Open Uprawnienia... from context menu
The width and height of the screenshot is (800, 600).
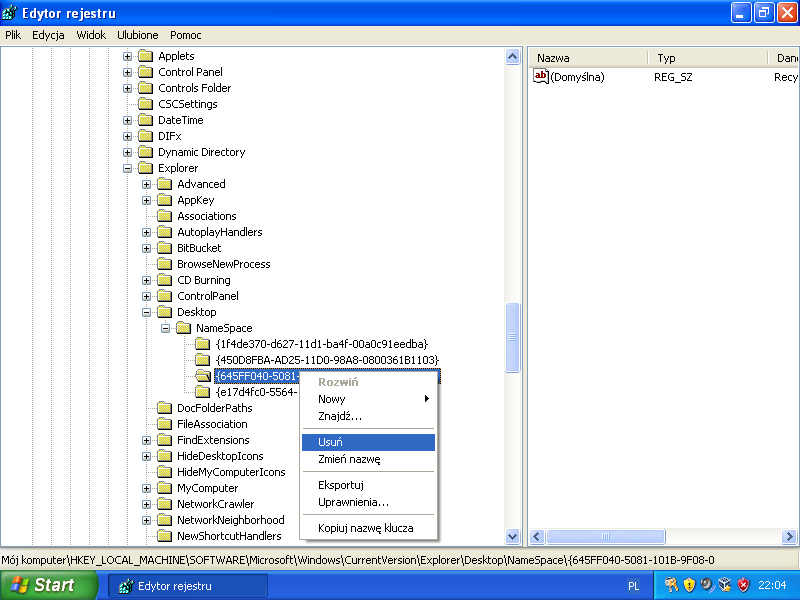[x=368, y=503]
